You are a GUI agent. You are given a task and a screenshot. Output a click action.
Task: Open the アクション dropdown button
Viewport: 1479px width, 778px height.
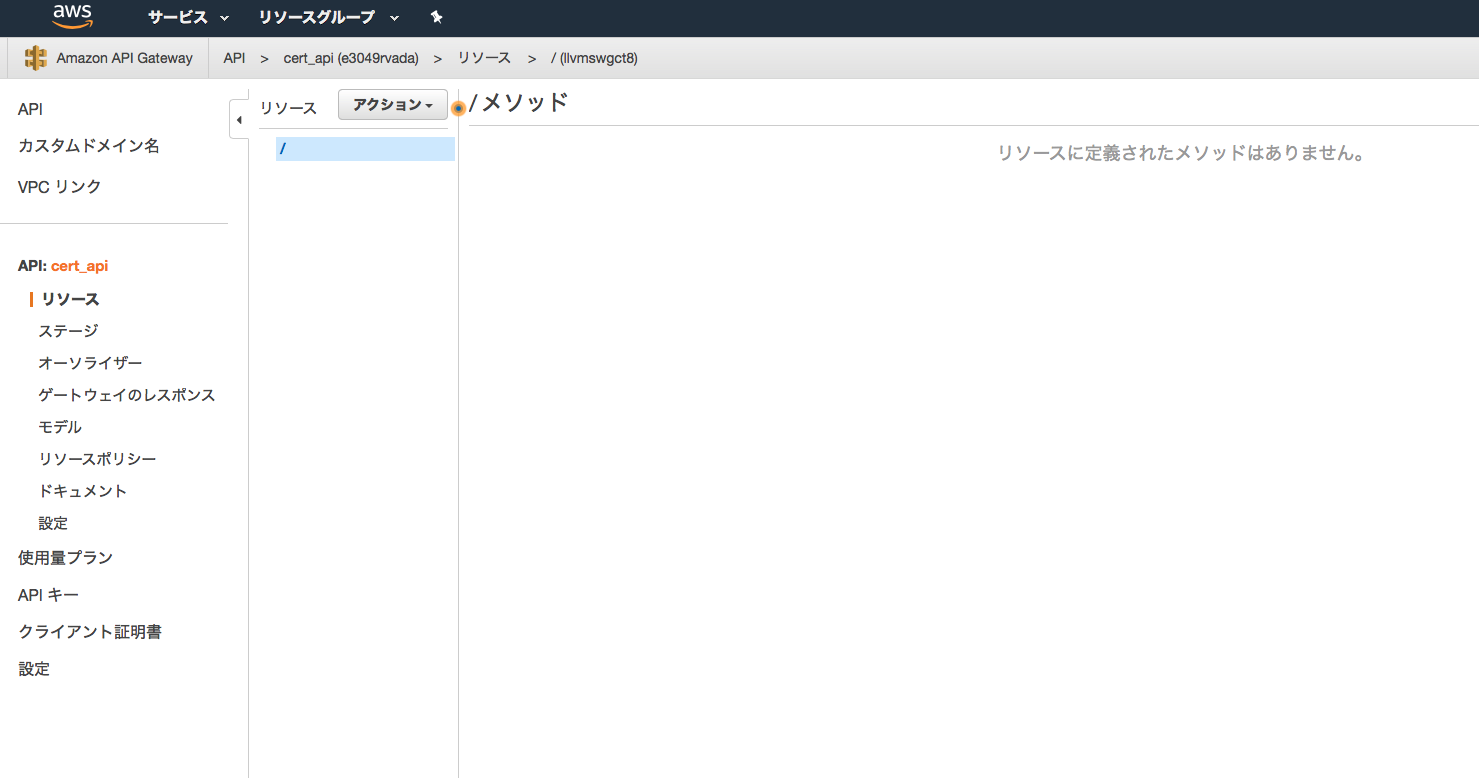coord(393,105)
